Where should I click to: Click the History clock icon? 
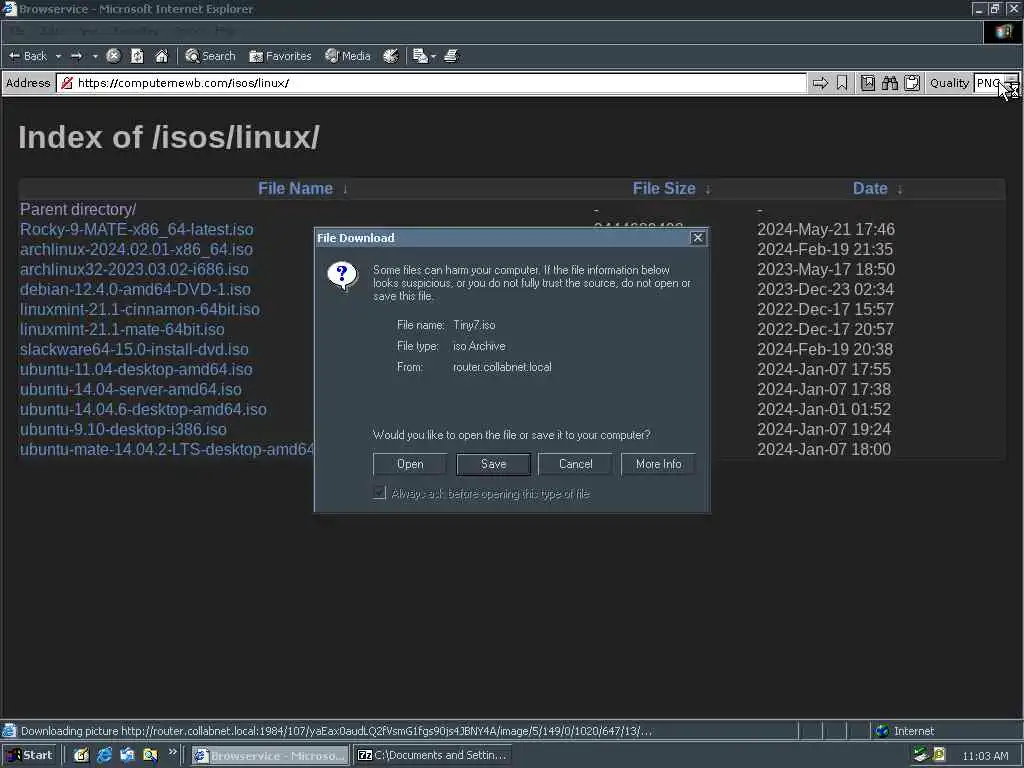(x=391, y=56)
